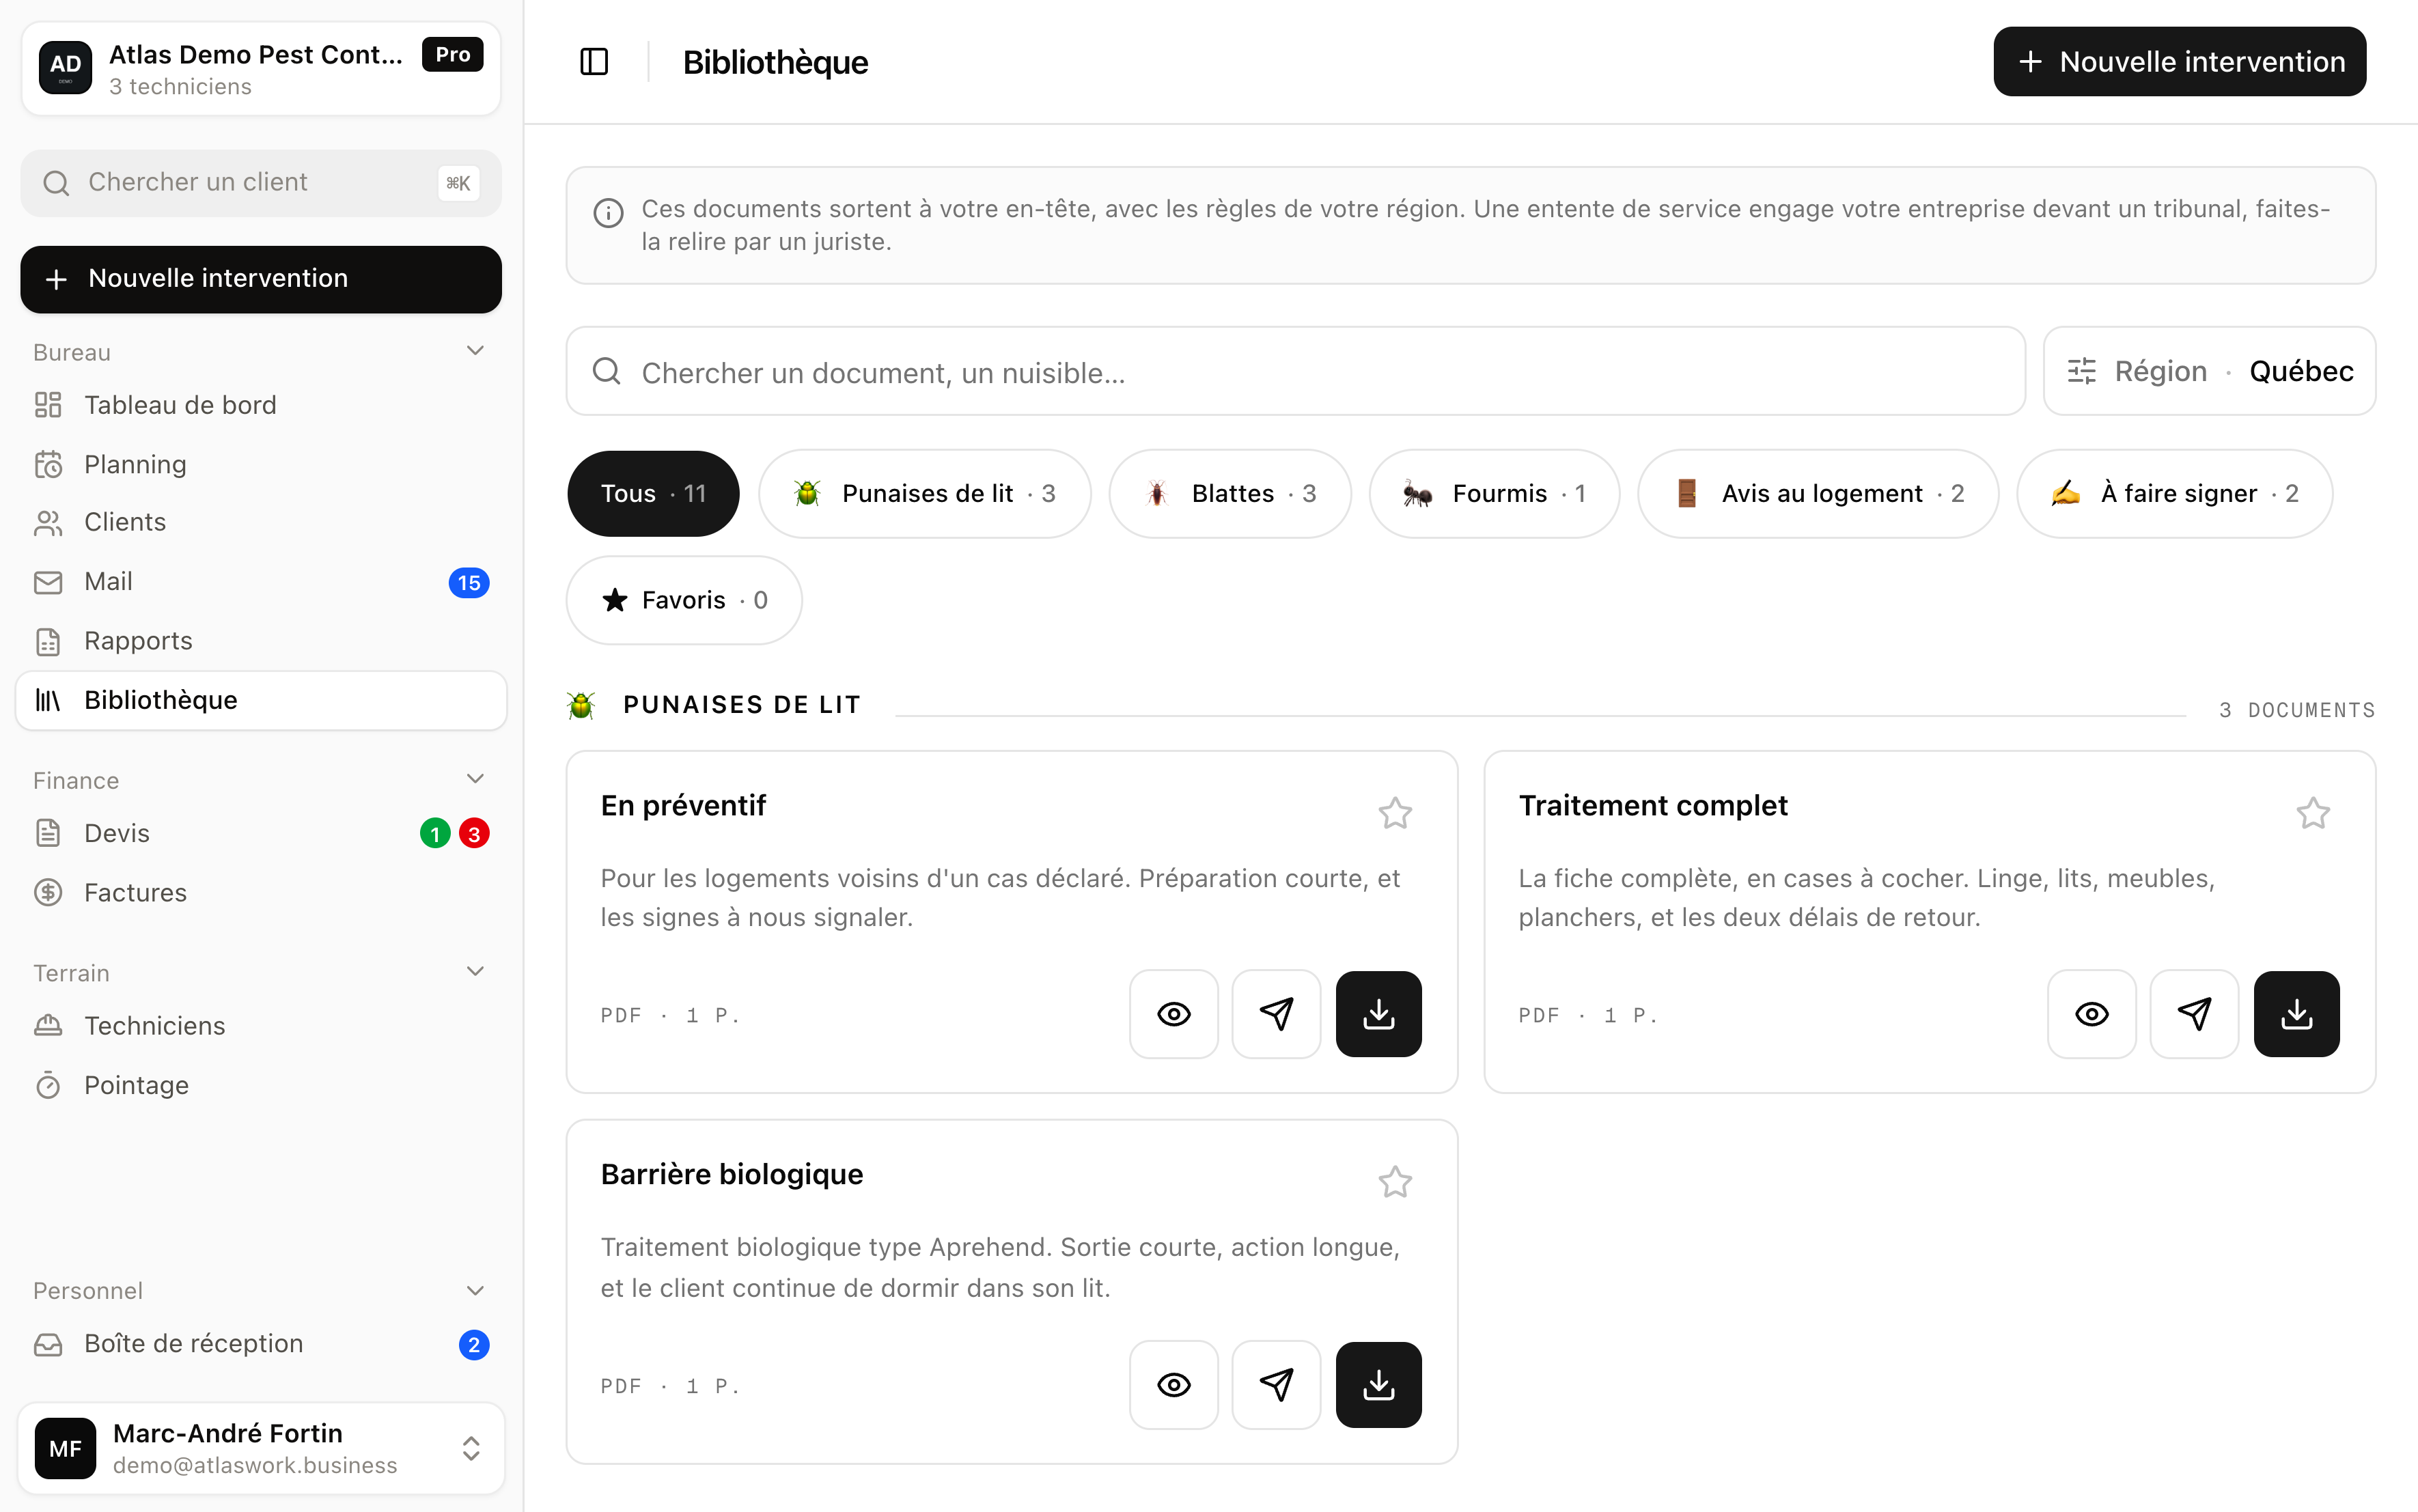Focus the Chercher un document search field
This screenshot has width=2418, height=1512.
click(1296, 372)
